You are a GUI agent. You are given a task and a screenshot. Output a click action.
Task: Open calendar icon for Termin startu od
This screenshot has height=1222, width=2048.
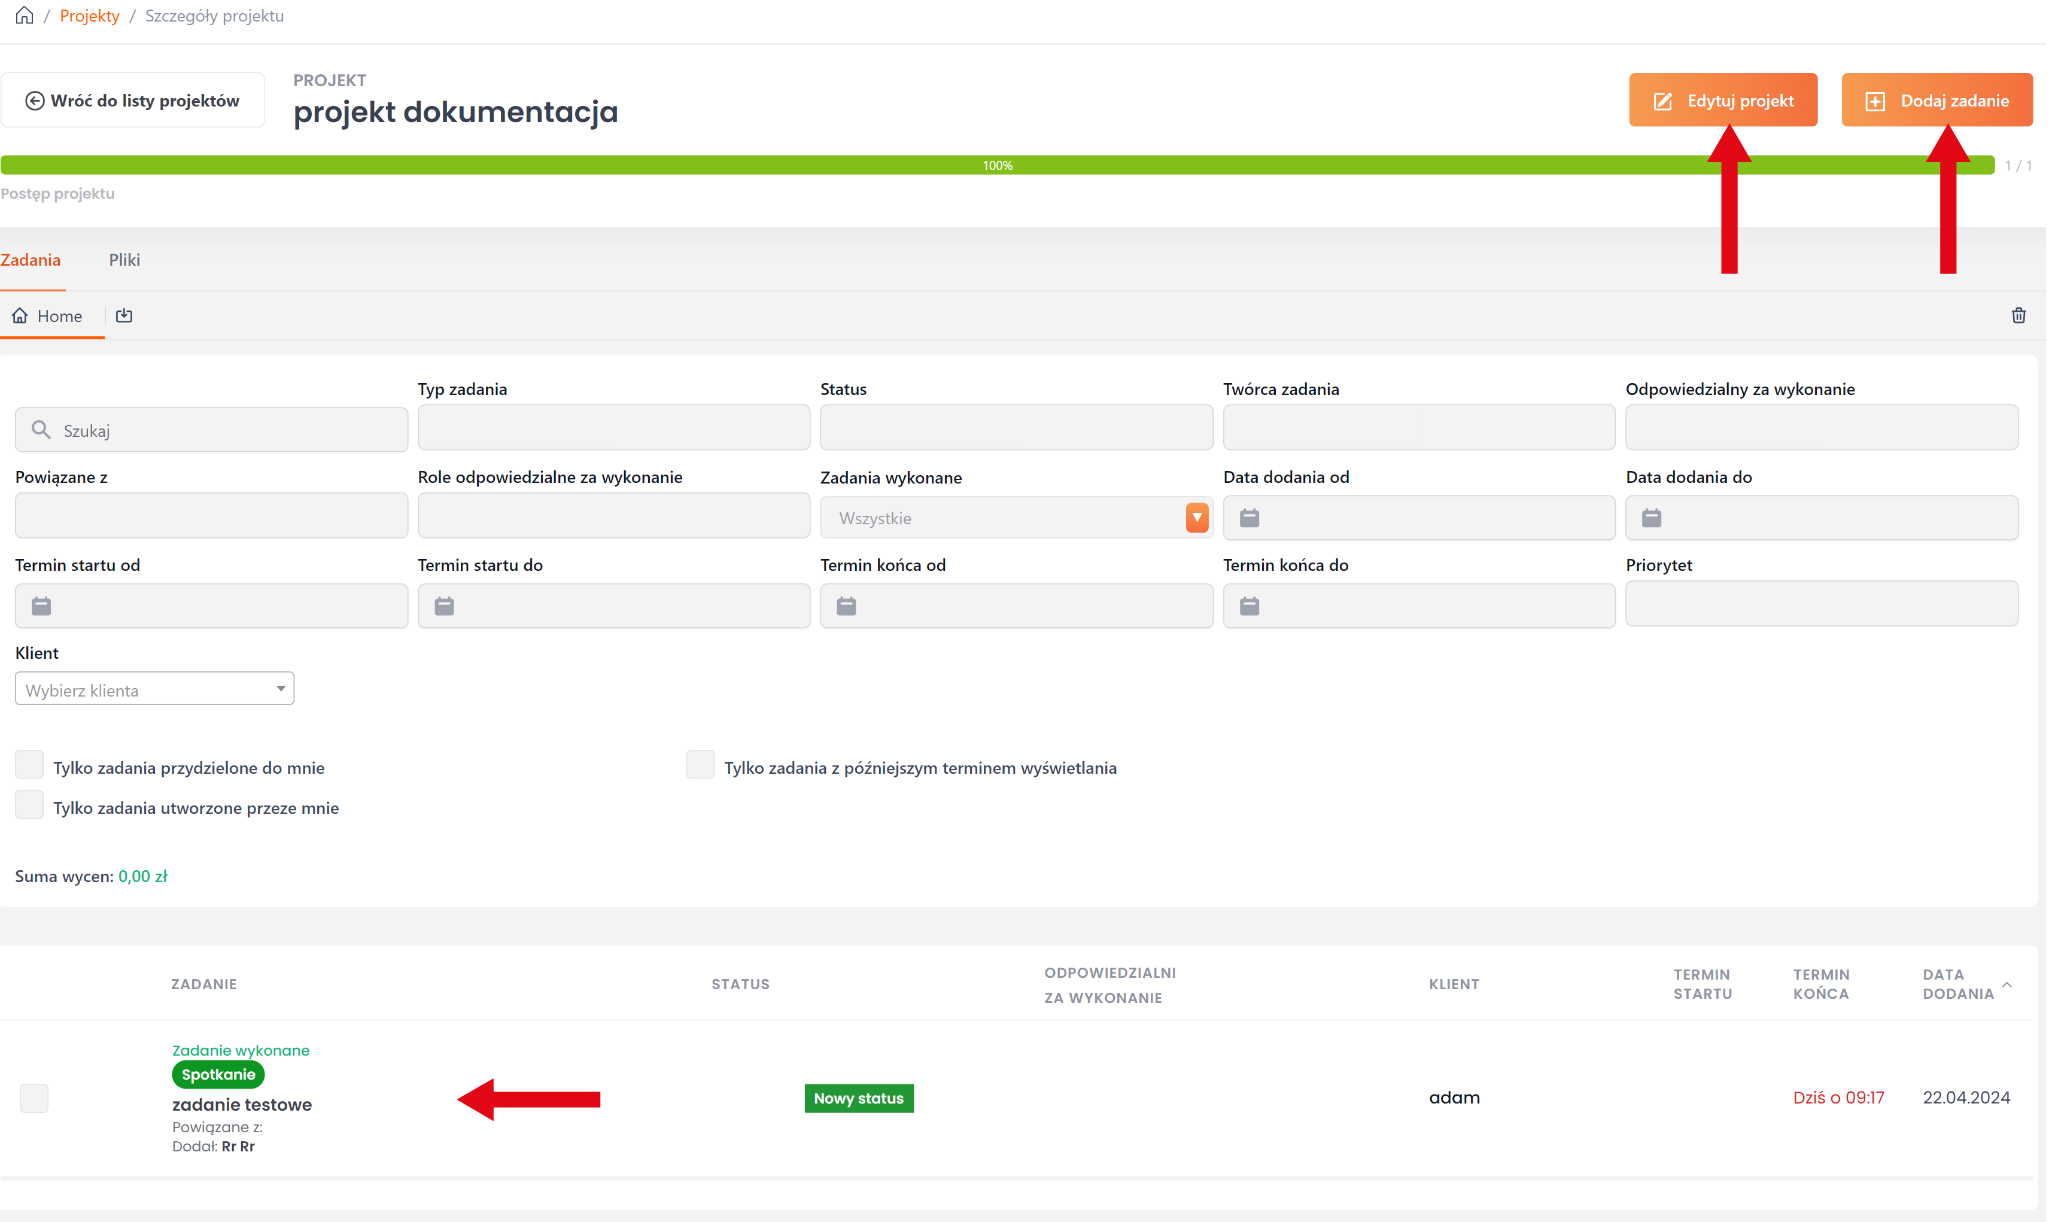41,606
